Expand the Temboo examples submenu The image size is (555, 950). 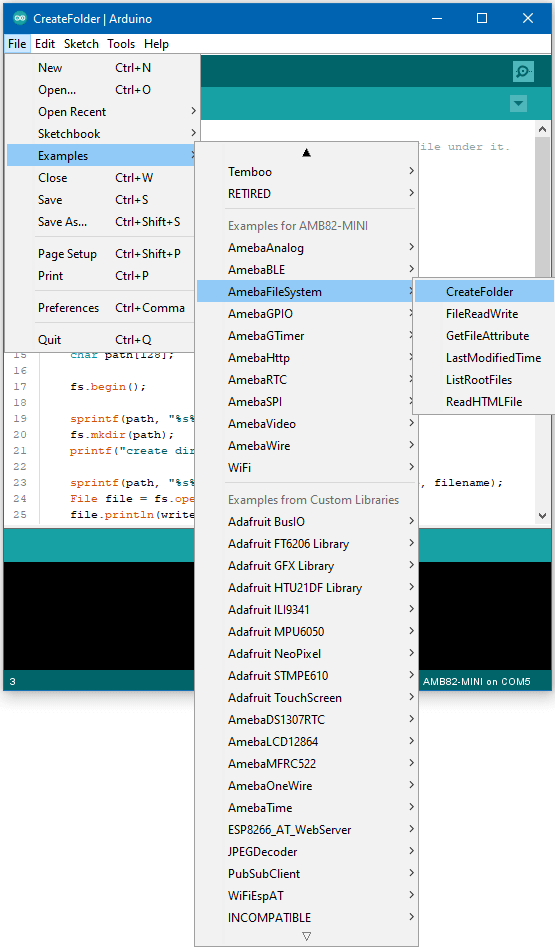pyautogui.click(x=307, y=172)
